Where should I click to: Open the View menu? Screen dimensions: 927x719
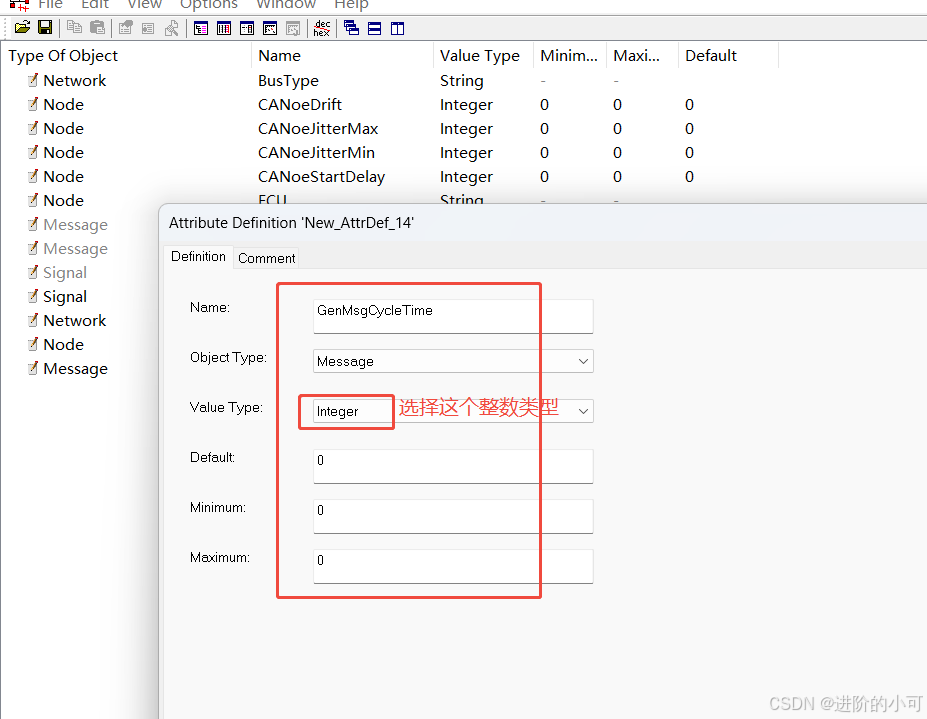click(144, 5)
